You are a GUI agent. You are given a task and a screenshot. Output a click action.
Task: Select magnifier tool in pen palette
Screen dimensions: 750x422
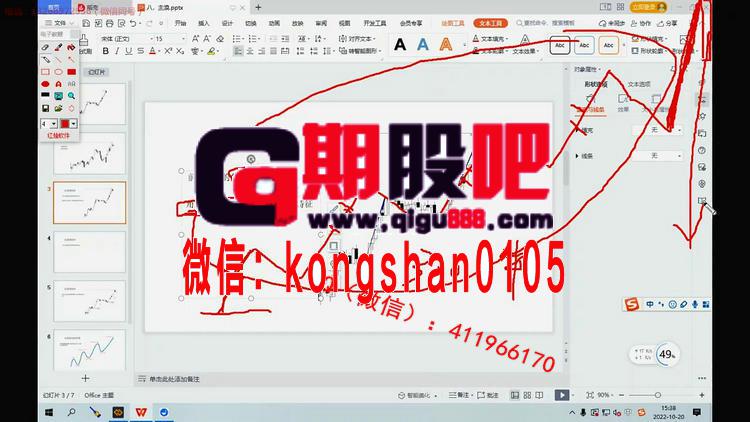[71, 96]
